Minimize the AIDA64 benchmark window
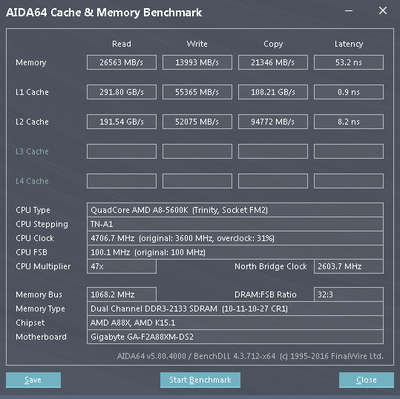 pos(349,11)
